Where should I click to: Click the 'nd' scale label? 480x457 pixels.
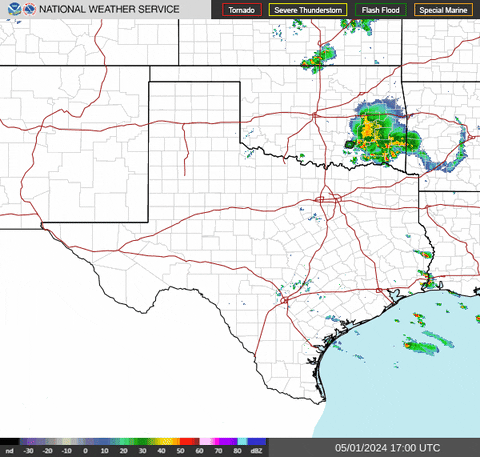pos(9,451)
